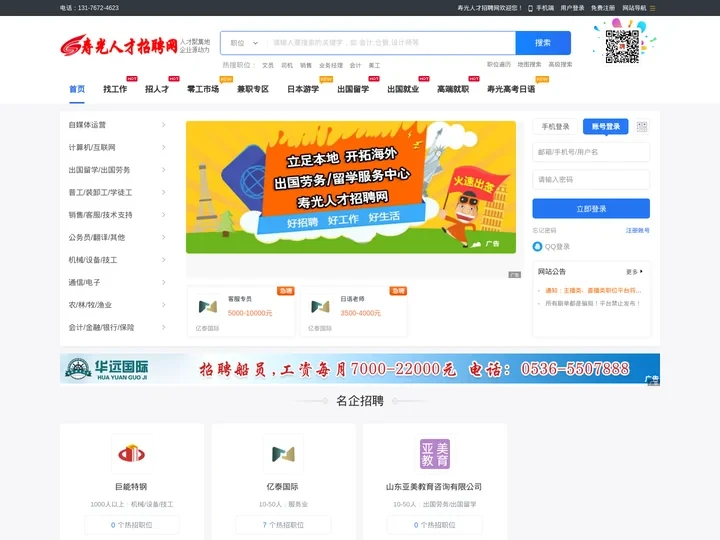Open announcement 所有刷单都是骗局
Viewport: 720px width, 540px height.
[x=592, y=304]
